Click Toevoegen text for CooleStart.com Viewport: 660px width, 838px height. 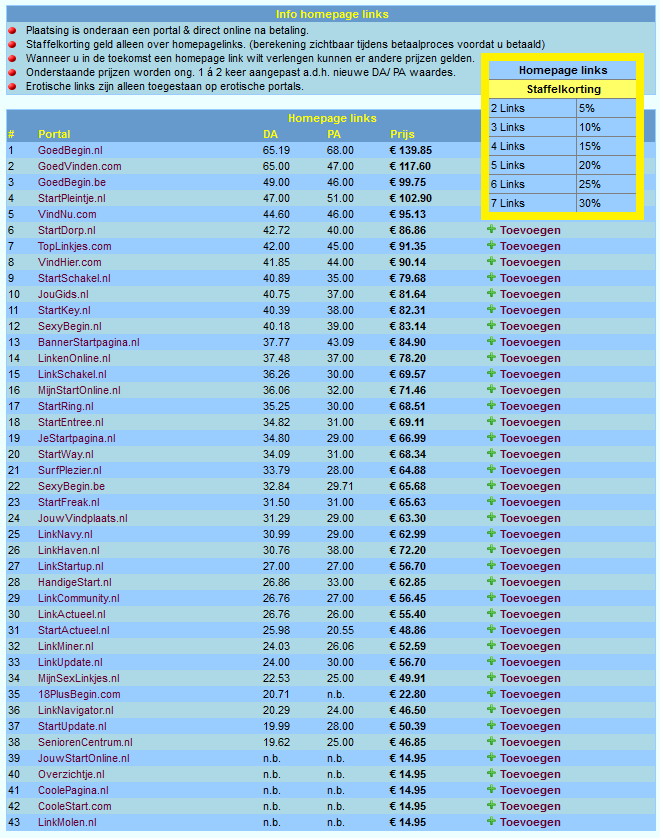click(530, 806)
